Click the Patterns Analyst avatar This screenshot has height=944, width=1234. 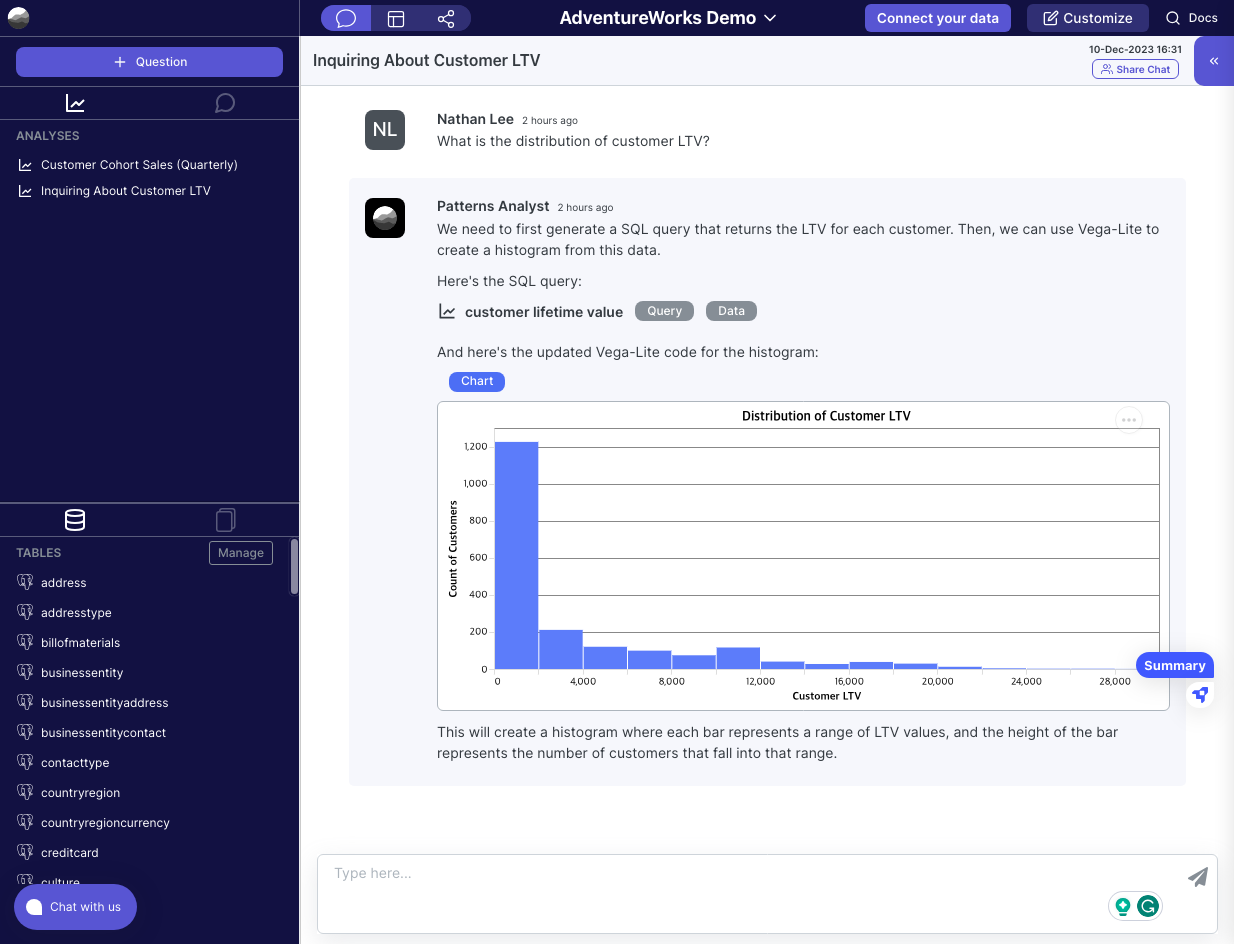tap(385, 218)
